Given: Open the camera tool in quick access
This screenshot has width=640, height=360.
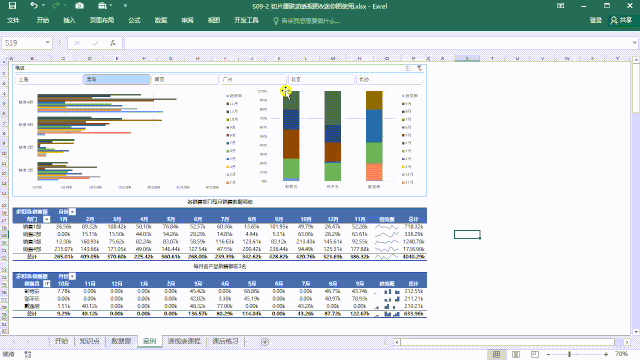Looking at the screenshot, I should (x=80, y=6).
